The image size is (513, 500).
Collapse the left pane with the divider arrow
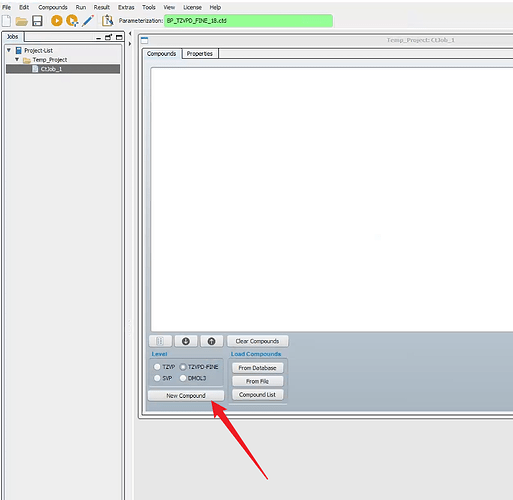tap(130, 34)
